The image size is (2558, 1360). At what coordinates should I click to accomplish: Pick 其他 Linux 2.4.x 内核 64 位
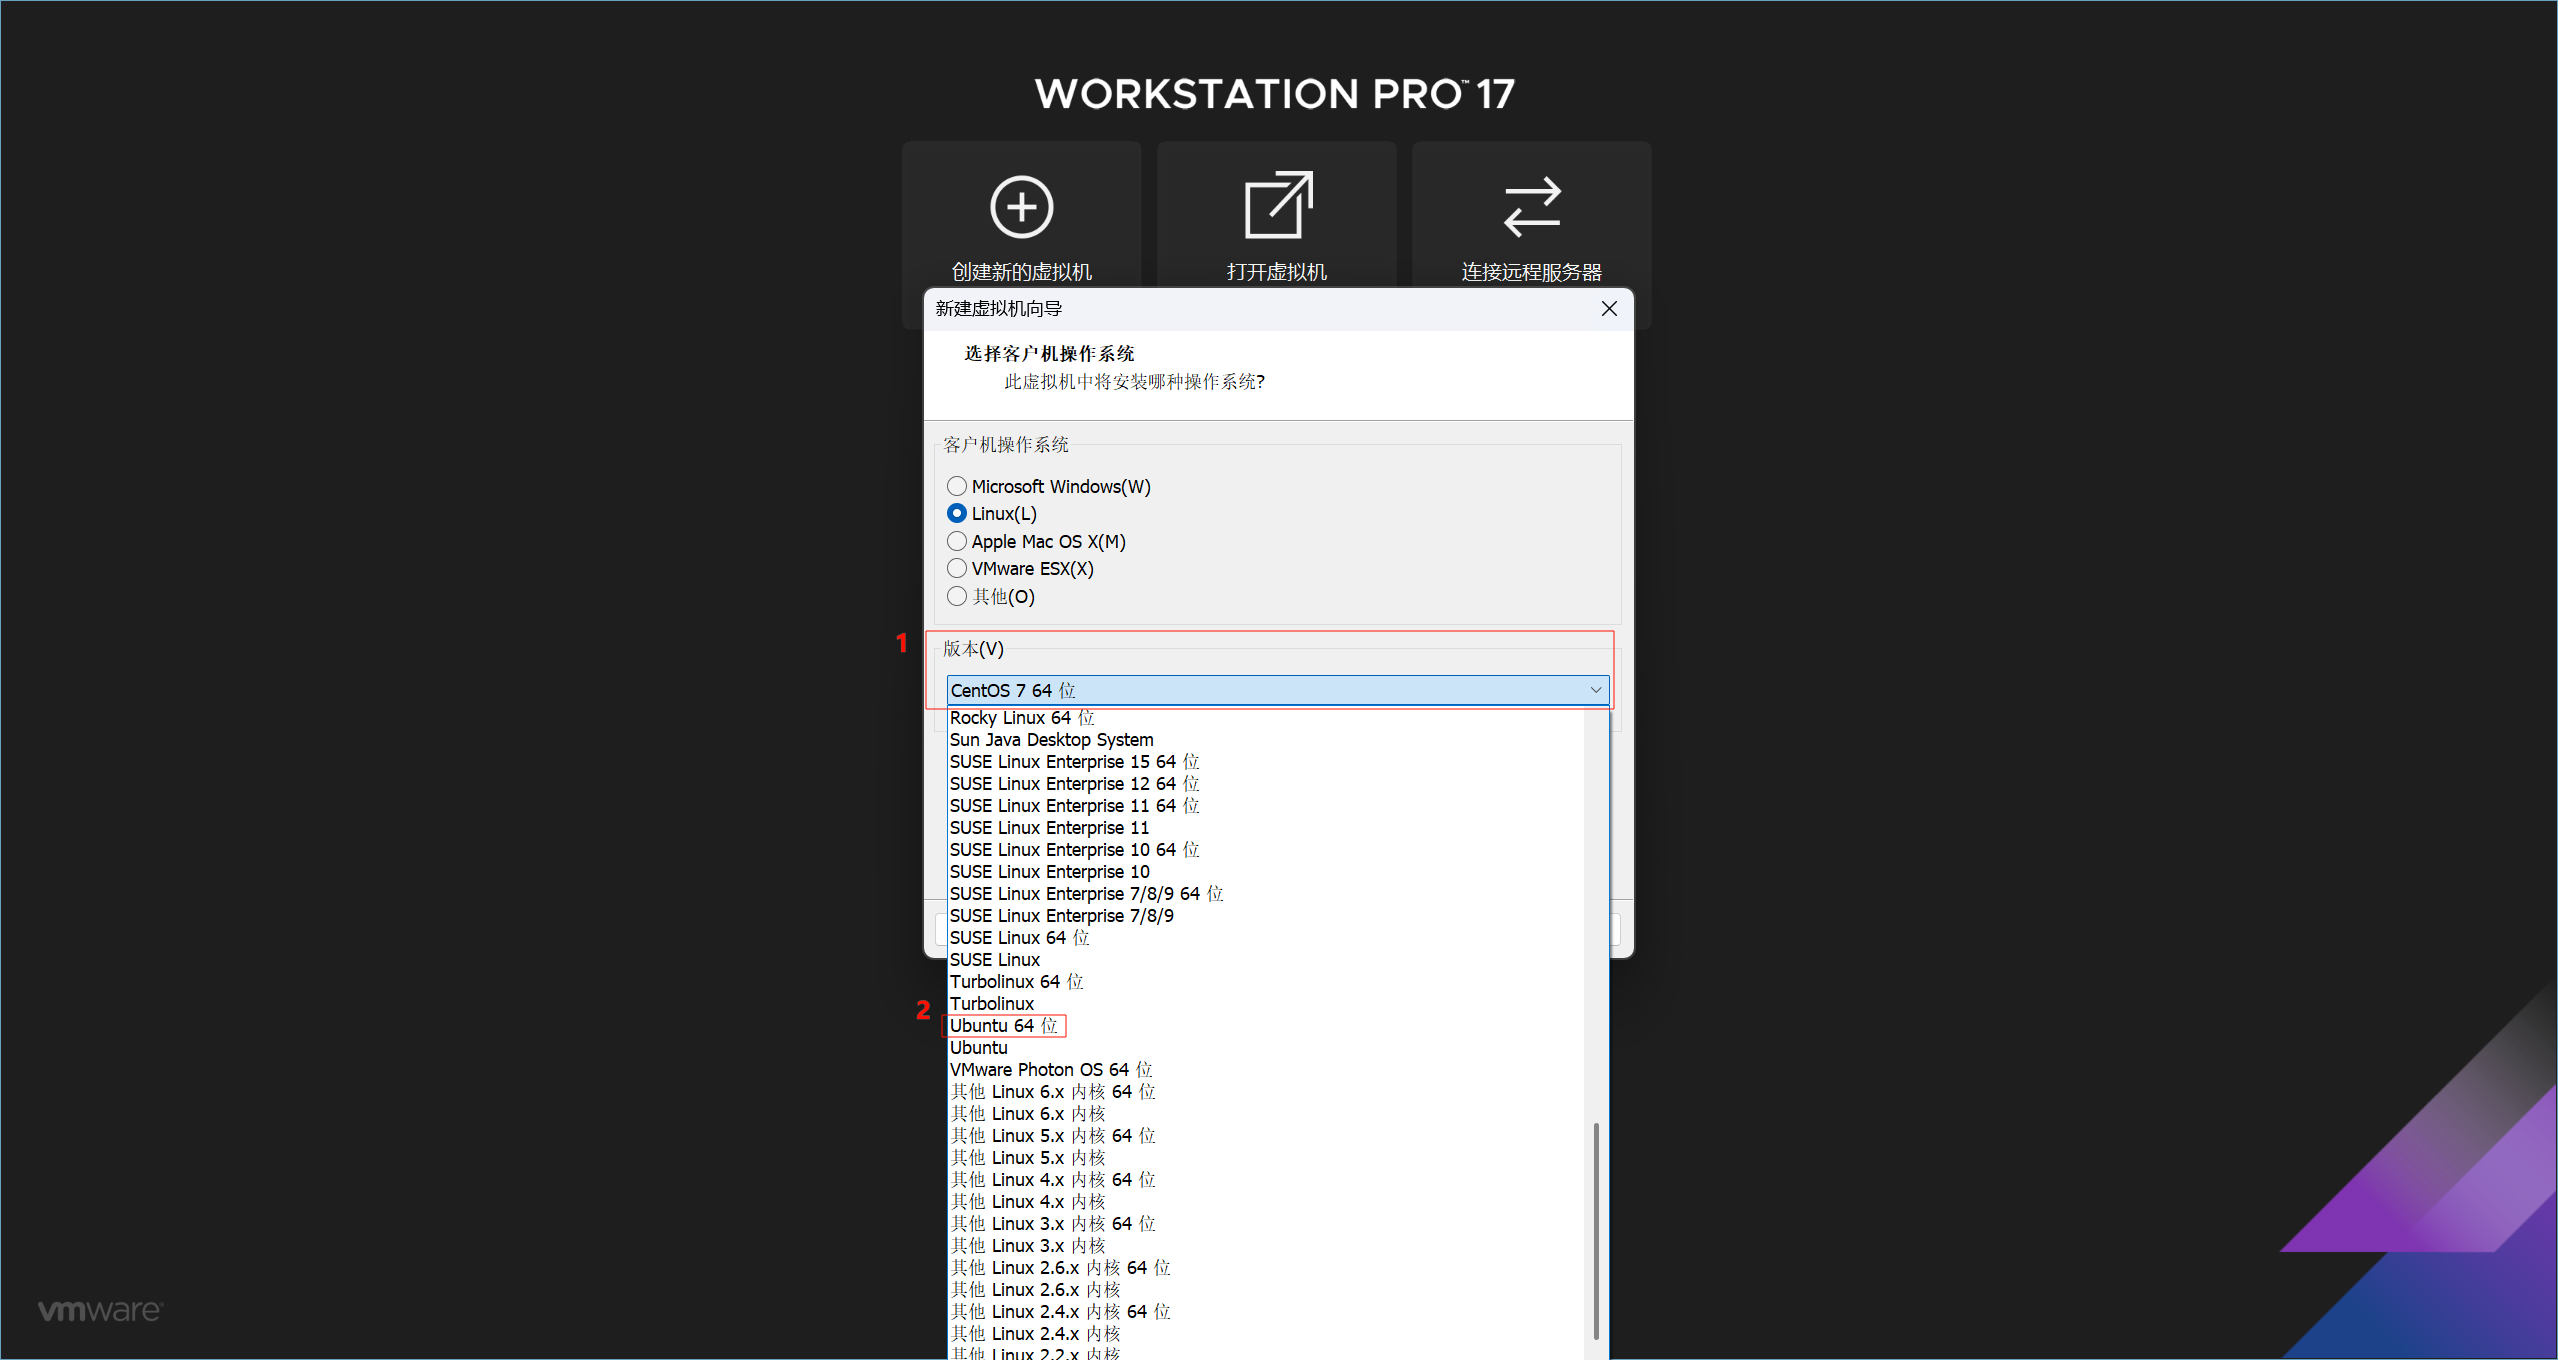tap(1265, 1312)
